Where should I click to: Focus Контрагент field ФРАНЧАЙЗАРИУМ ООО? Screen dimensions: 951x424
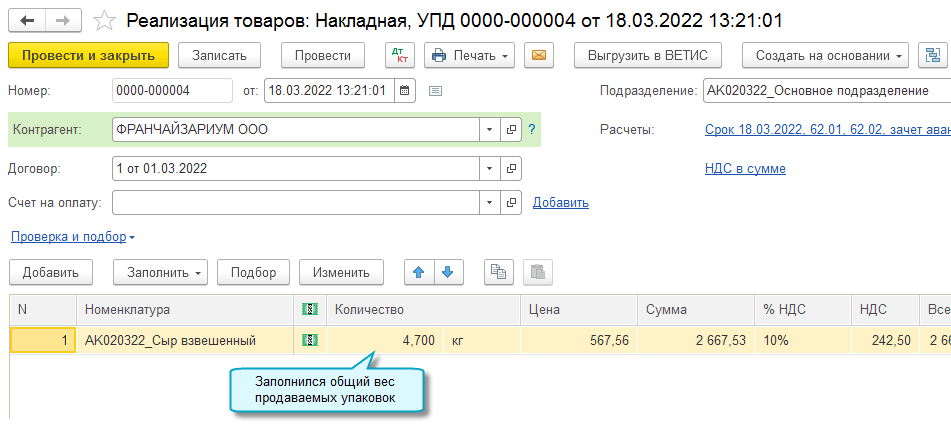(296, 129)
